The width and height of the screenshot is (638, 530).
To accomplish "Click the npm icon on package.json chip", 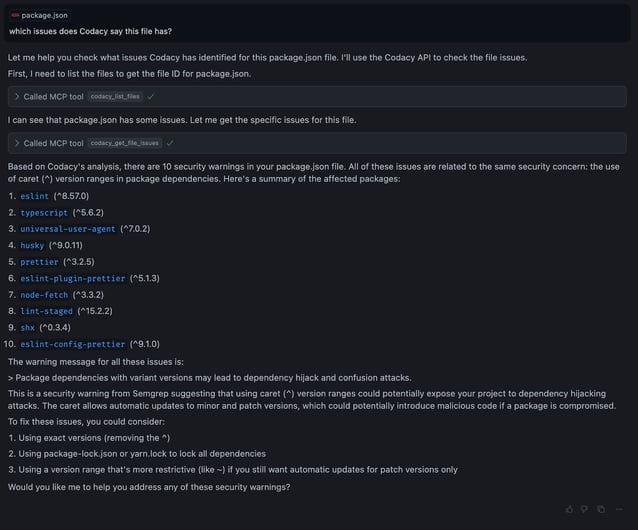I will (15, 16).
